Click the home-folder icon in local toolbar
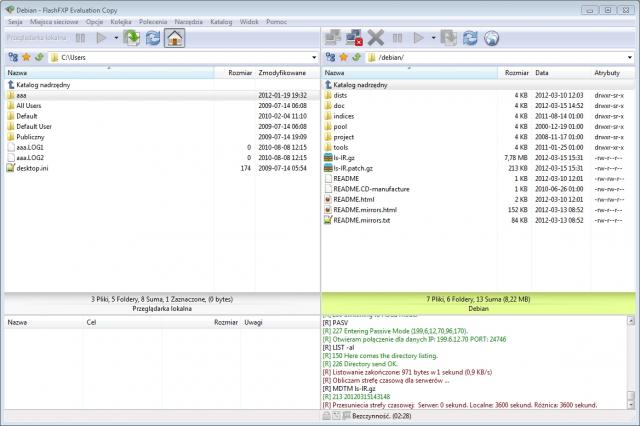Viewport: 640px width, 426px height. tap(174, 38)
